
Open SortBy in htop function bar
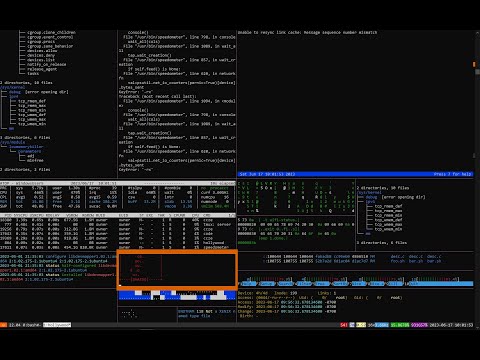[x=340, y=284]
